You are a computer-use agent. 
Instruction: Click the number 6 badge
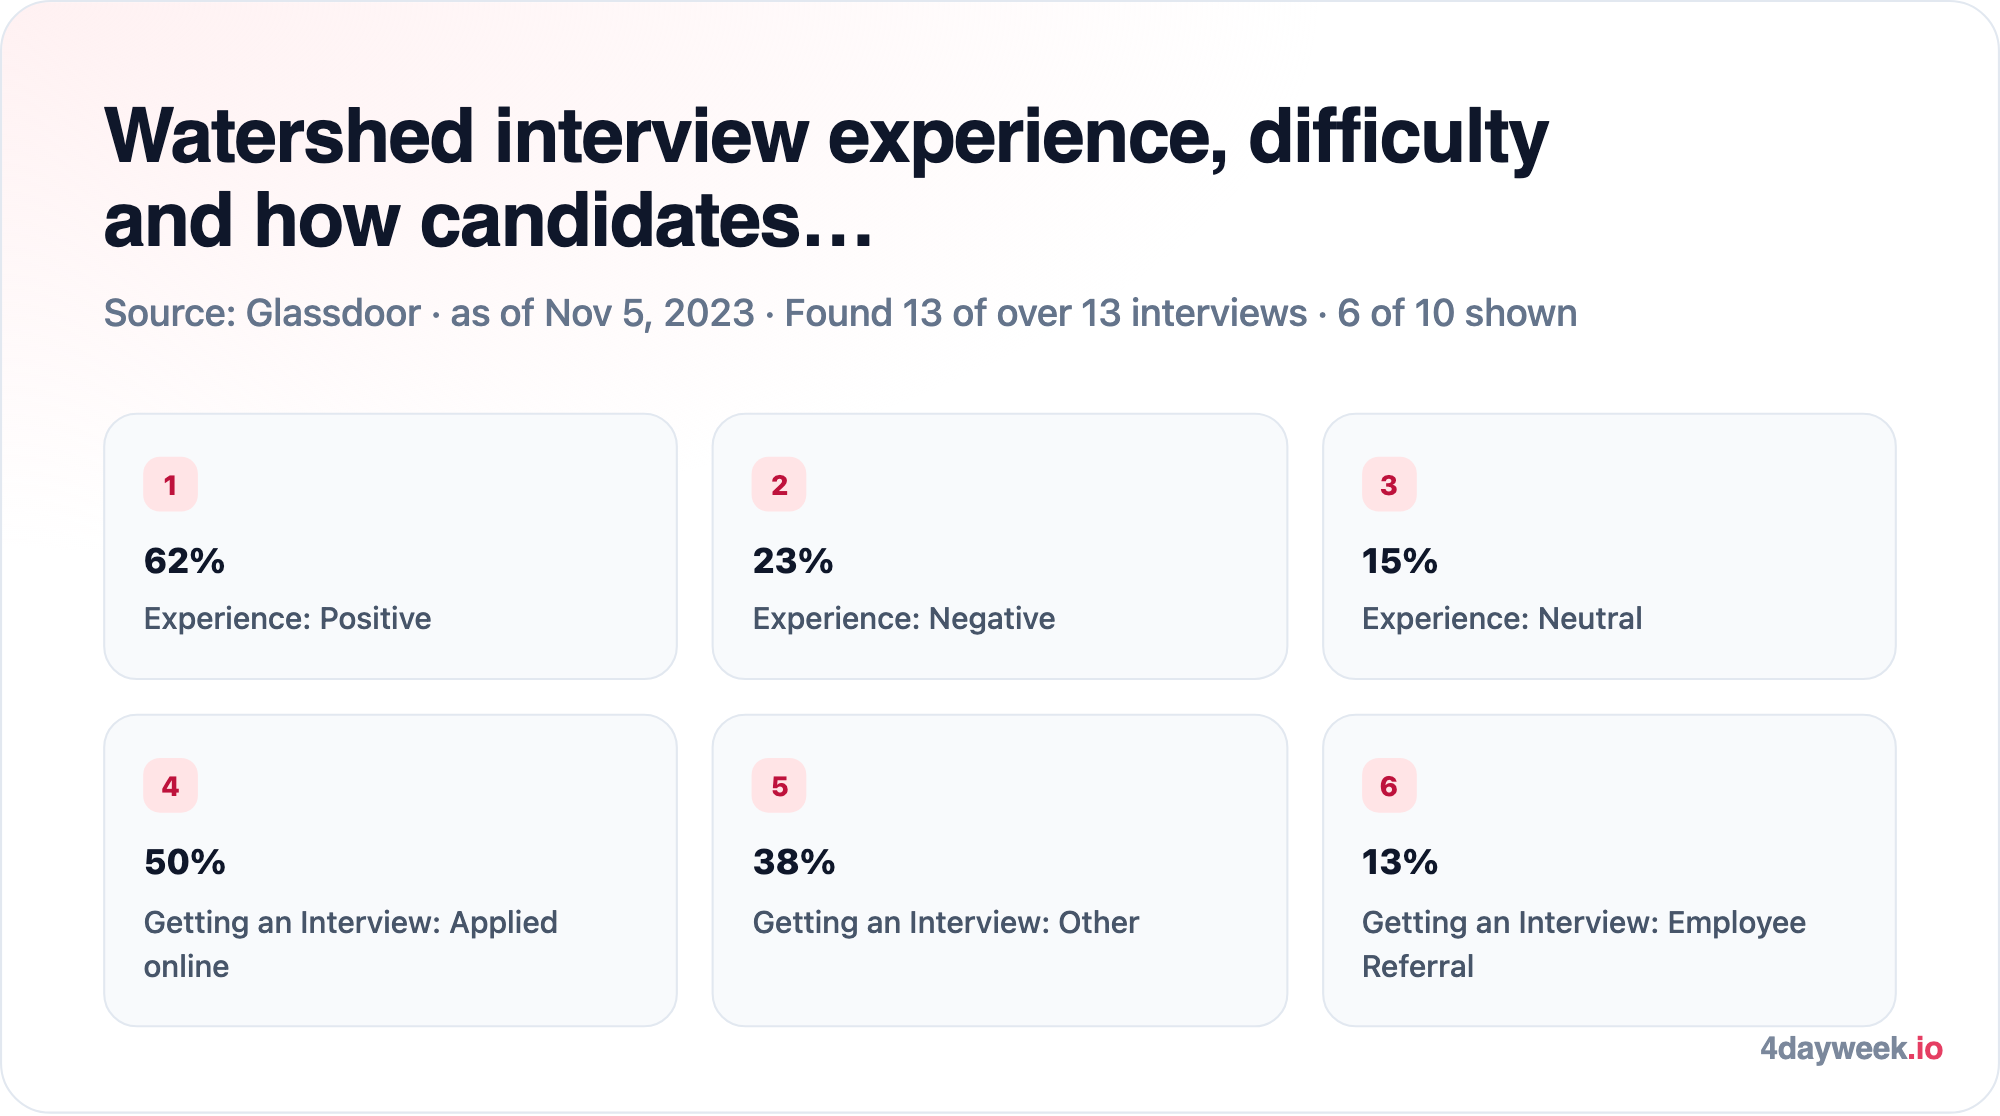point(1389,786)
